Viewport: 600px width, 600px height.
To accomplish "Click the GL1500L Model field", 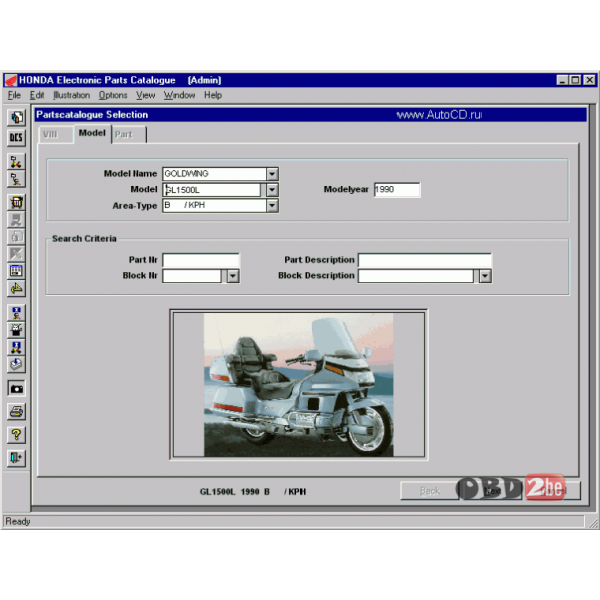I will 212,190.
